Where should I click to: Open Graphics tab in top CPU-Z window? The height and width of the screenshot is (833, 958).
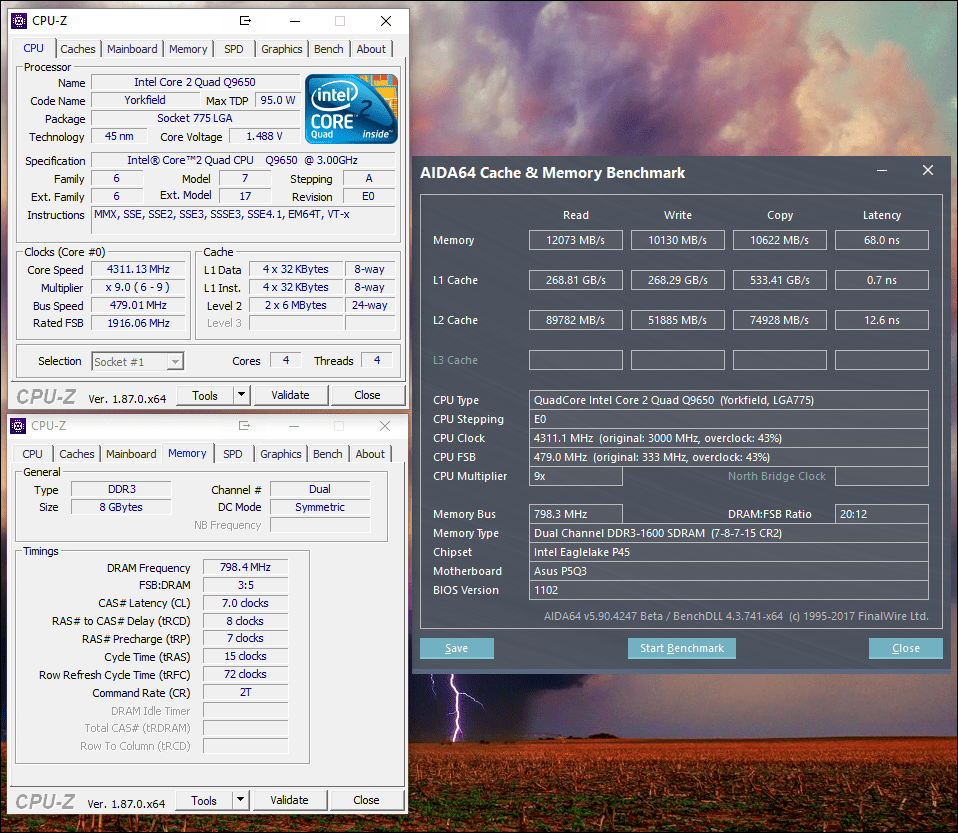[x=282, y=49]
